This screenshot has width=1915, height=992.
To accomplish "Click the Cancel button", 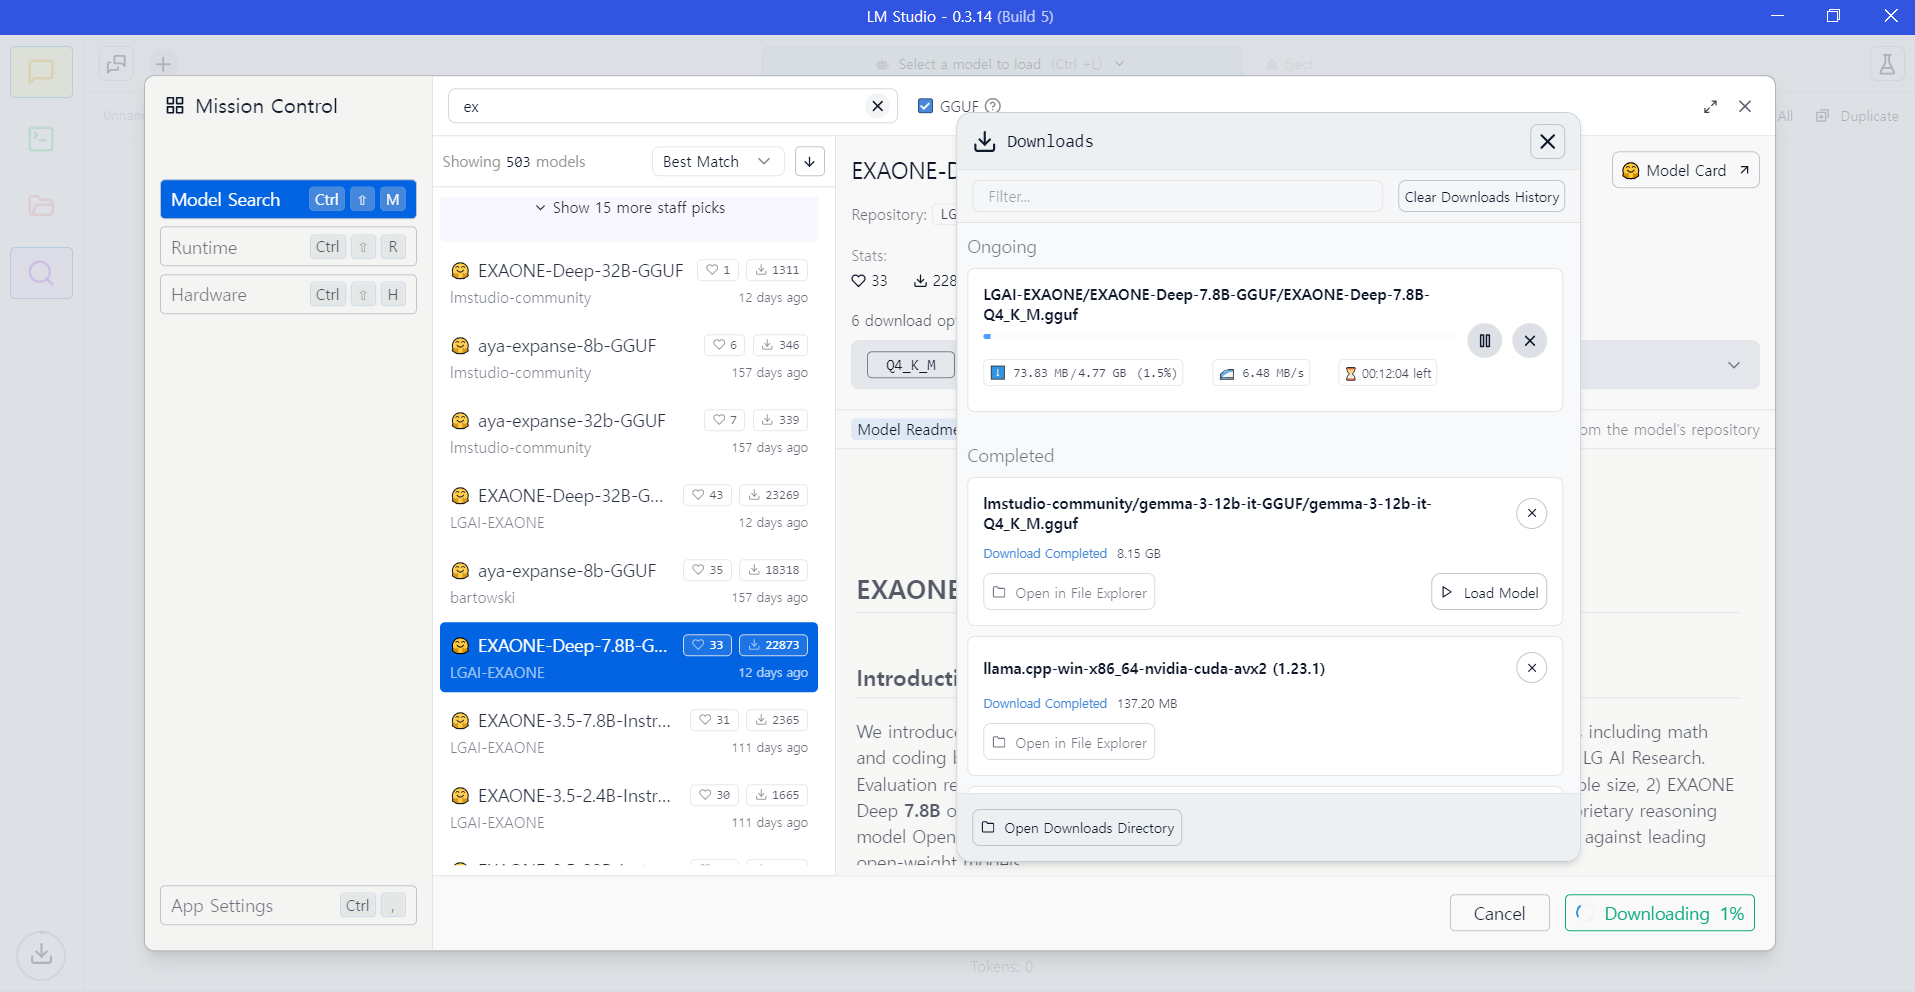I will [1499, 913].
